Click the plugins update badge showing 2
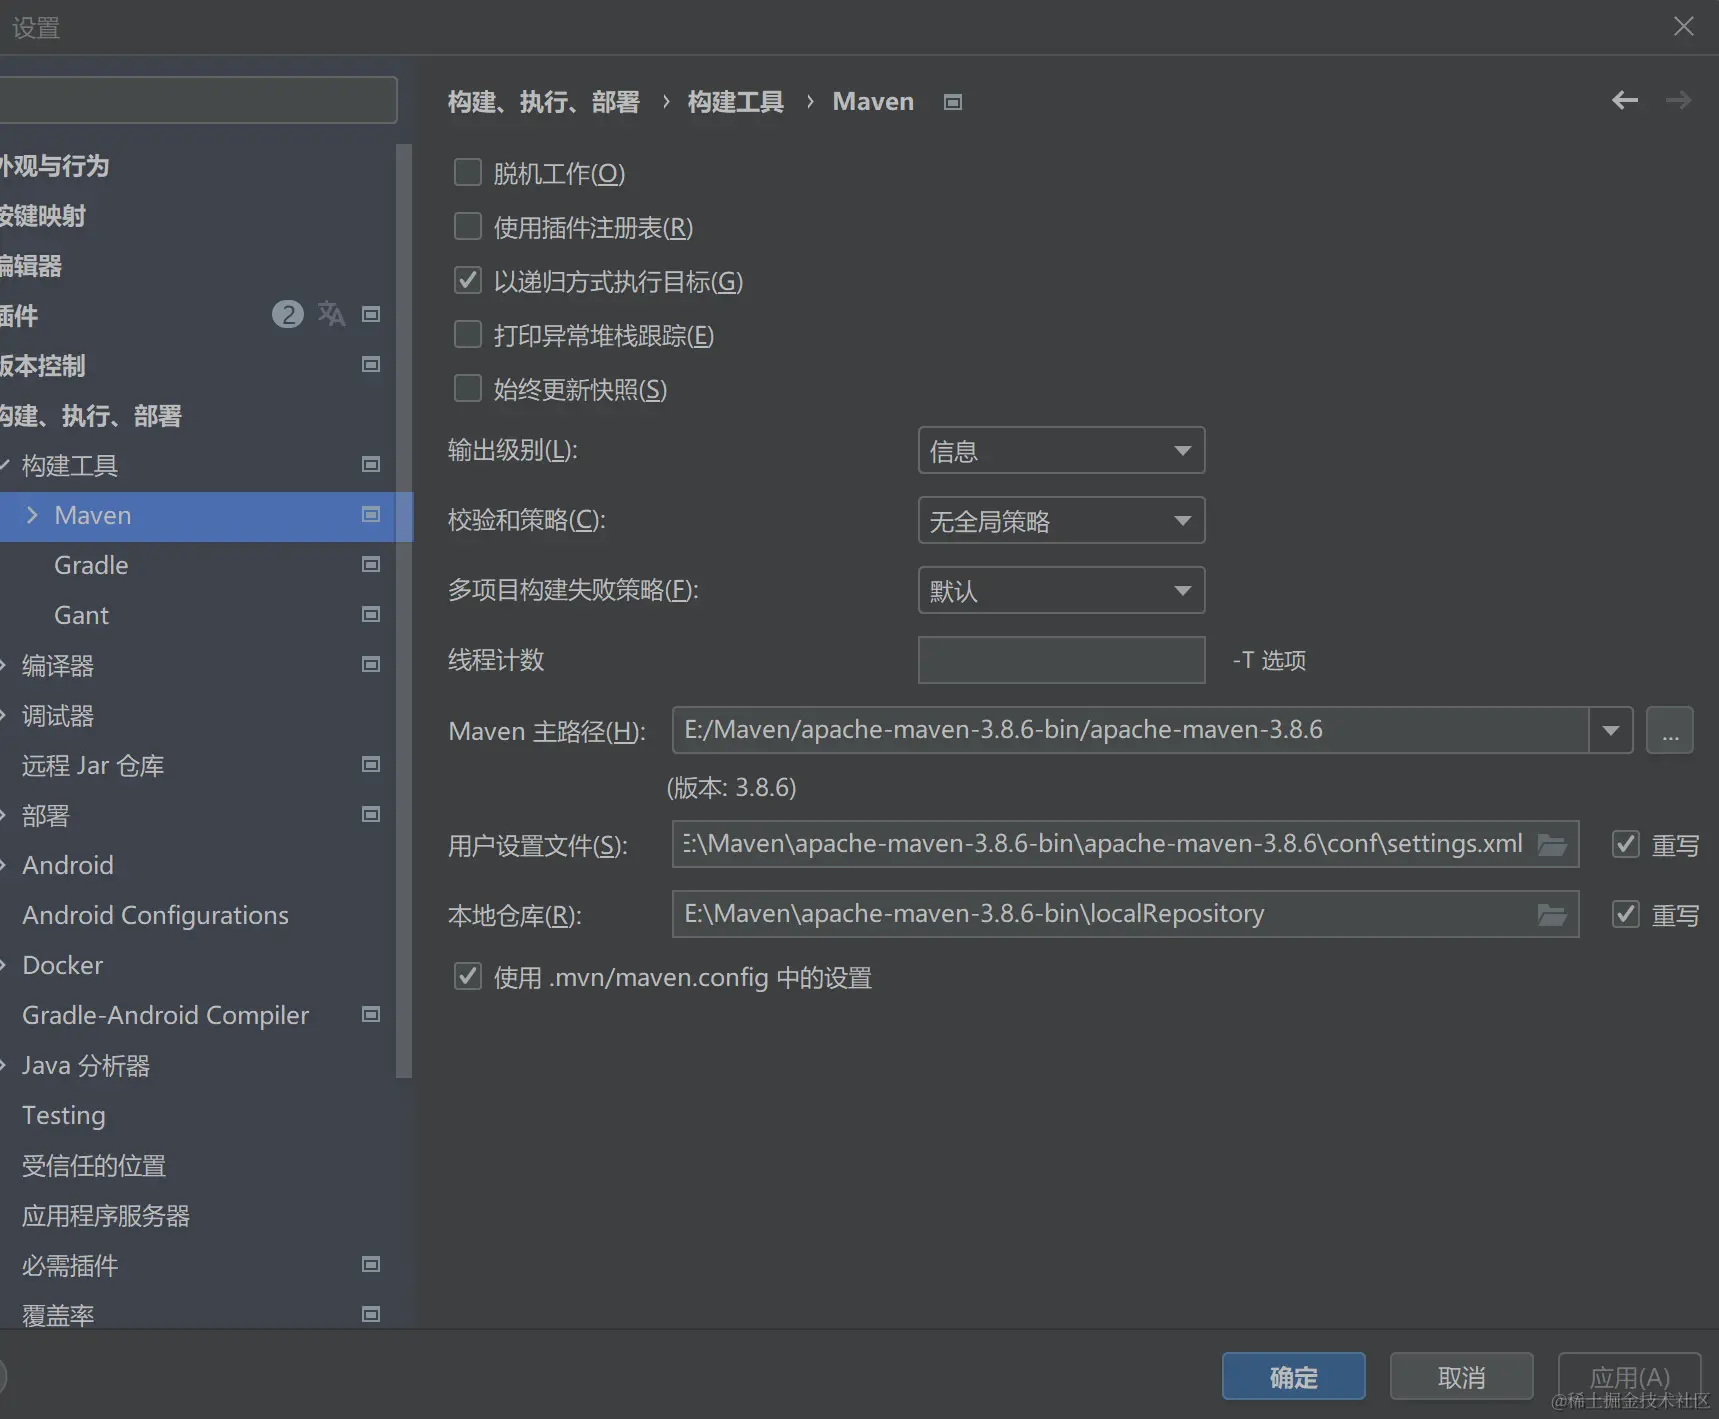This screenshot has width=1719, height=1419. [x=288, y=315]
